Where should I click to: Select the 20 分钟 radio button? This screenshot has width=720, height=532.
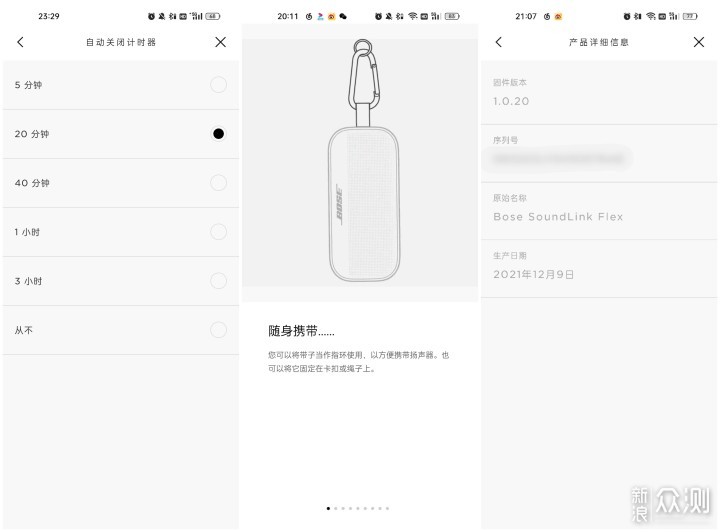point(219,134)
